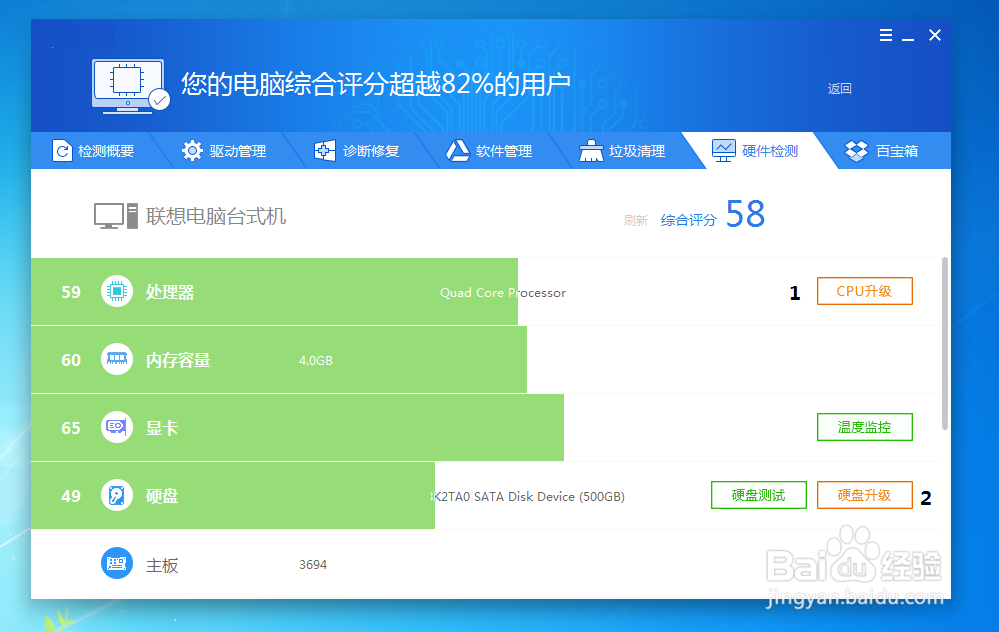Image resolution: width=999 pixels, height=632 pixels.
Task: Click the 硬盘 score 49
Action: (71, 496)
